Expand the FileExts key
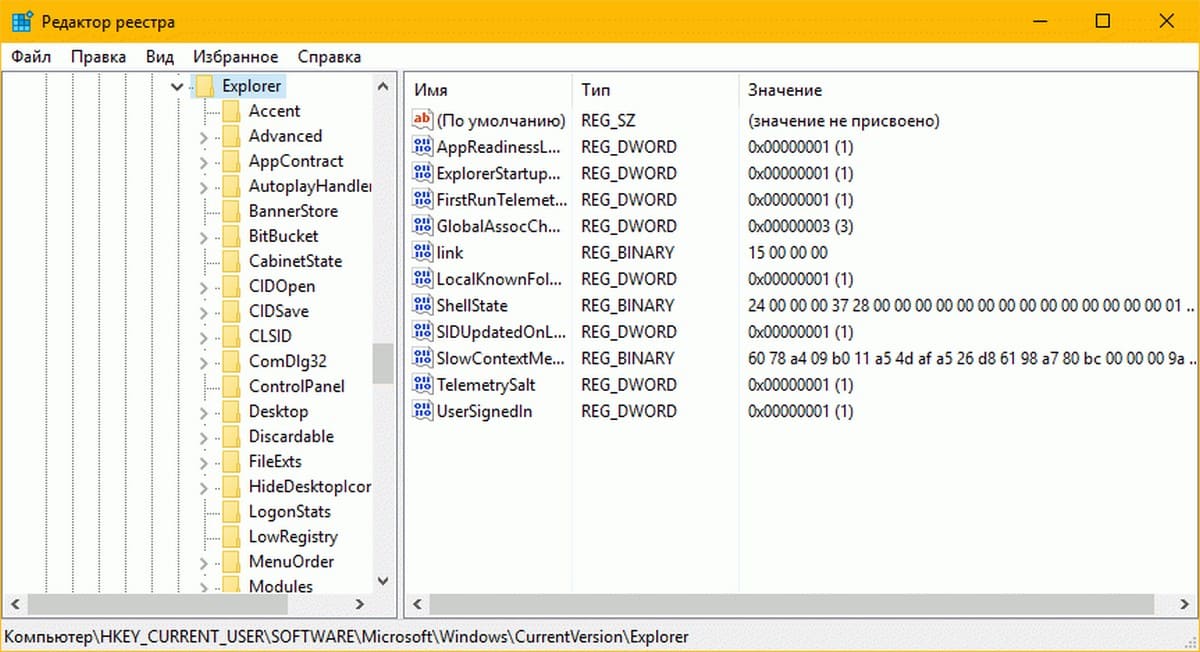The height and width of the screenshot is (652, 1200). tap(203, 462)
